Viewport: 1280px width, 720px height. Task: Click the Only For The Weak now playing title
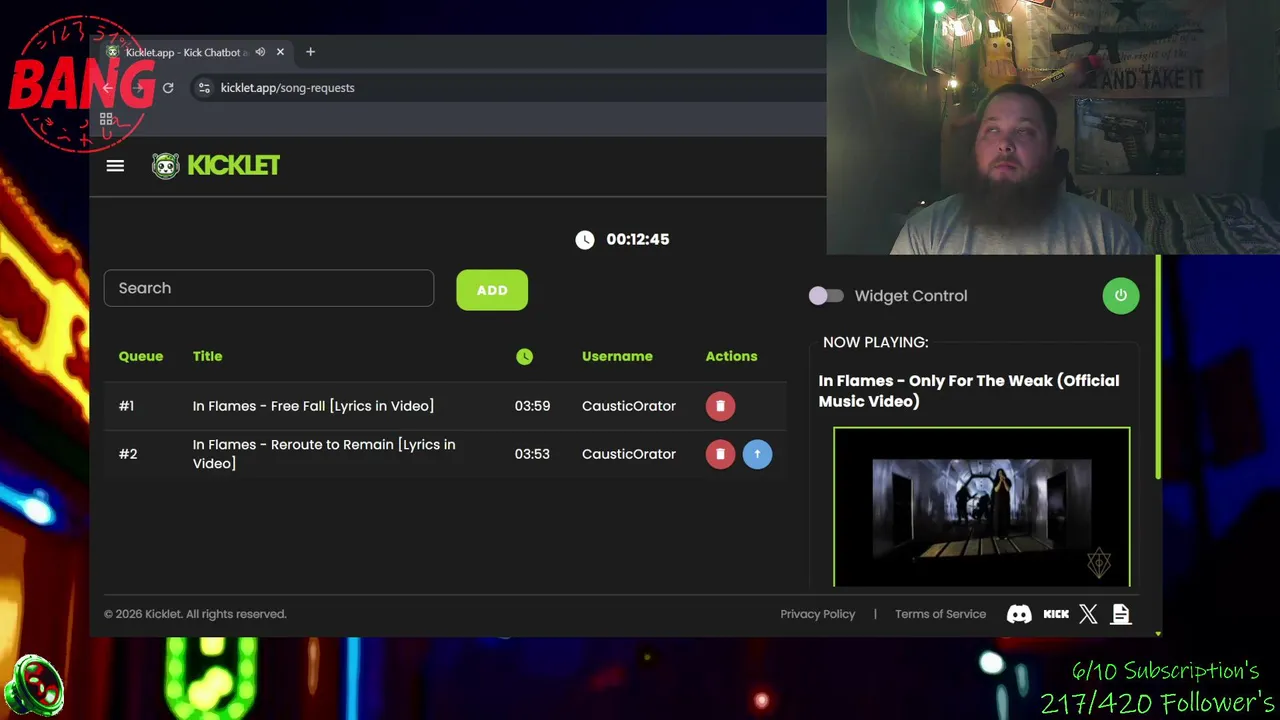click(x=969, y=391)
